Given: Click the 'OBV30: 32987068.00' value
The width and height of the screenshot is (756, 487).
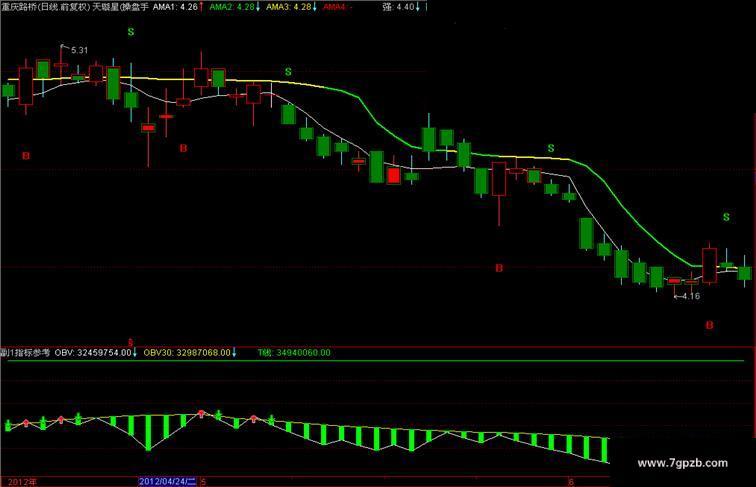Looking at the screenshot, I should (x=187, y=352).
